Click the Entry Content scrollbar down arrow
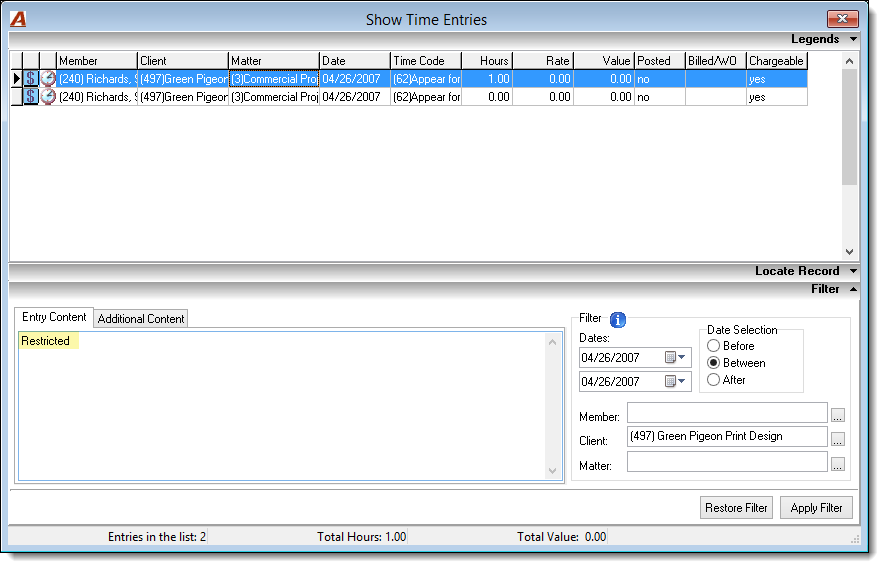The width and height of the screenshot is (884, 568). [552, 471]
